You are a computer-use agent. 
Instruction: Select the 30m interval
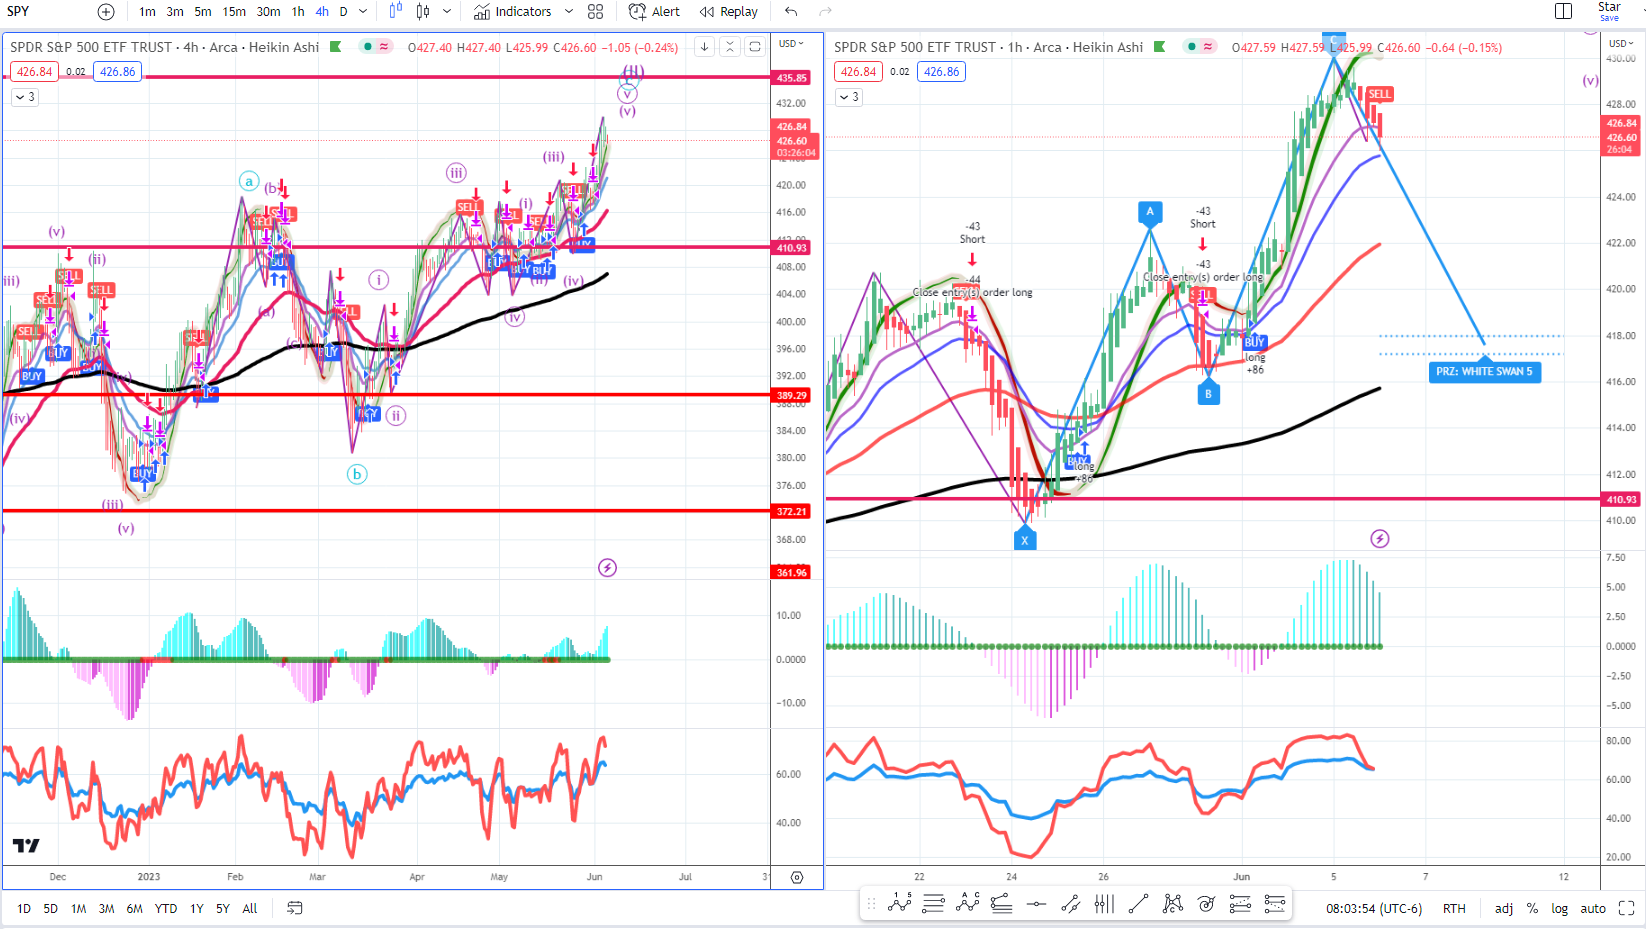[268, 12]
